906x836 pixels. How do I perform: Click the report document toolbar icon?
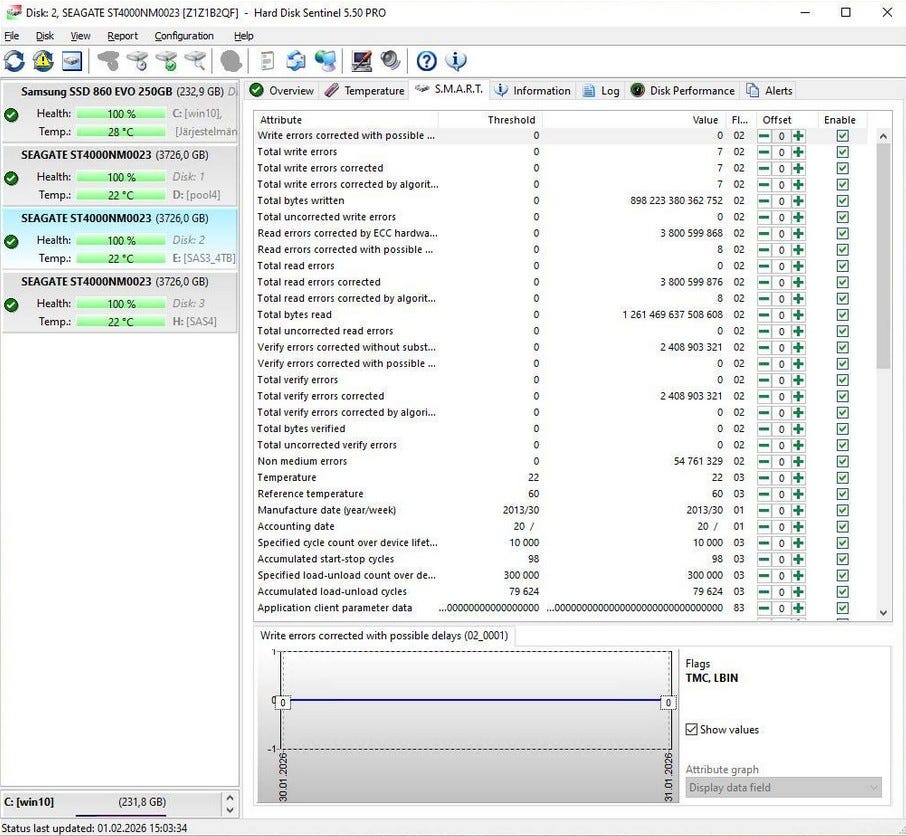(x=267, y=61)
